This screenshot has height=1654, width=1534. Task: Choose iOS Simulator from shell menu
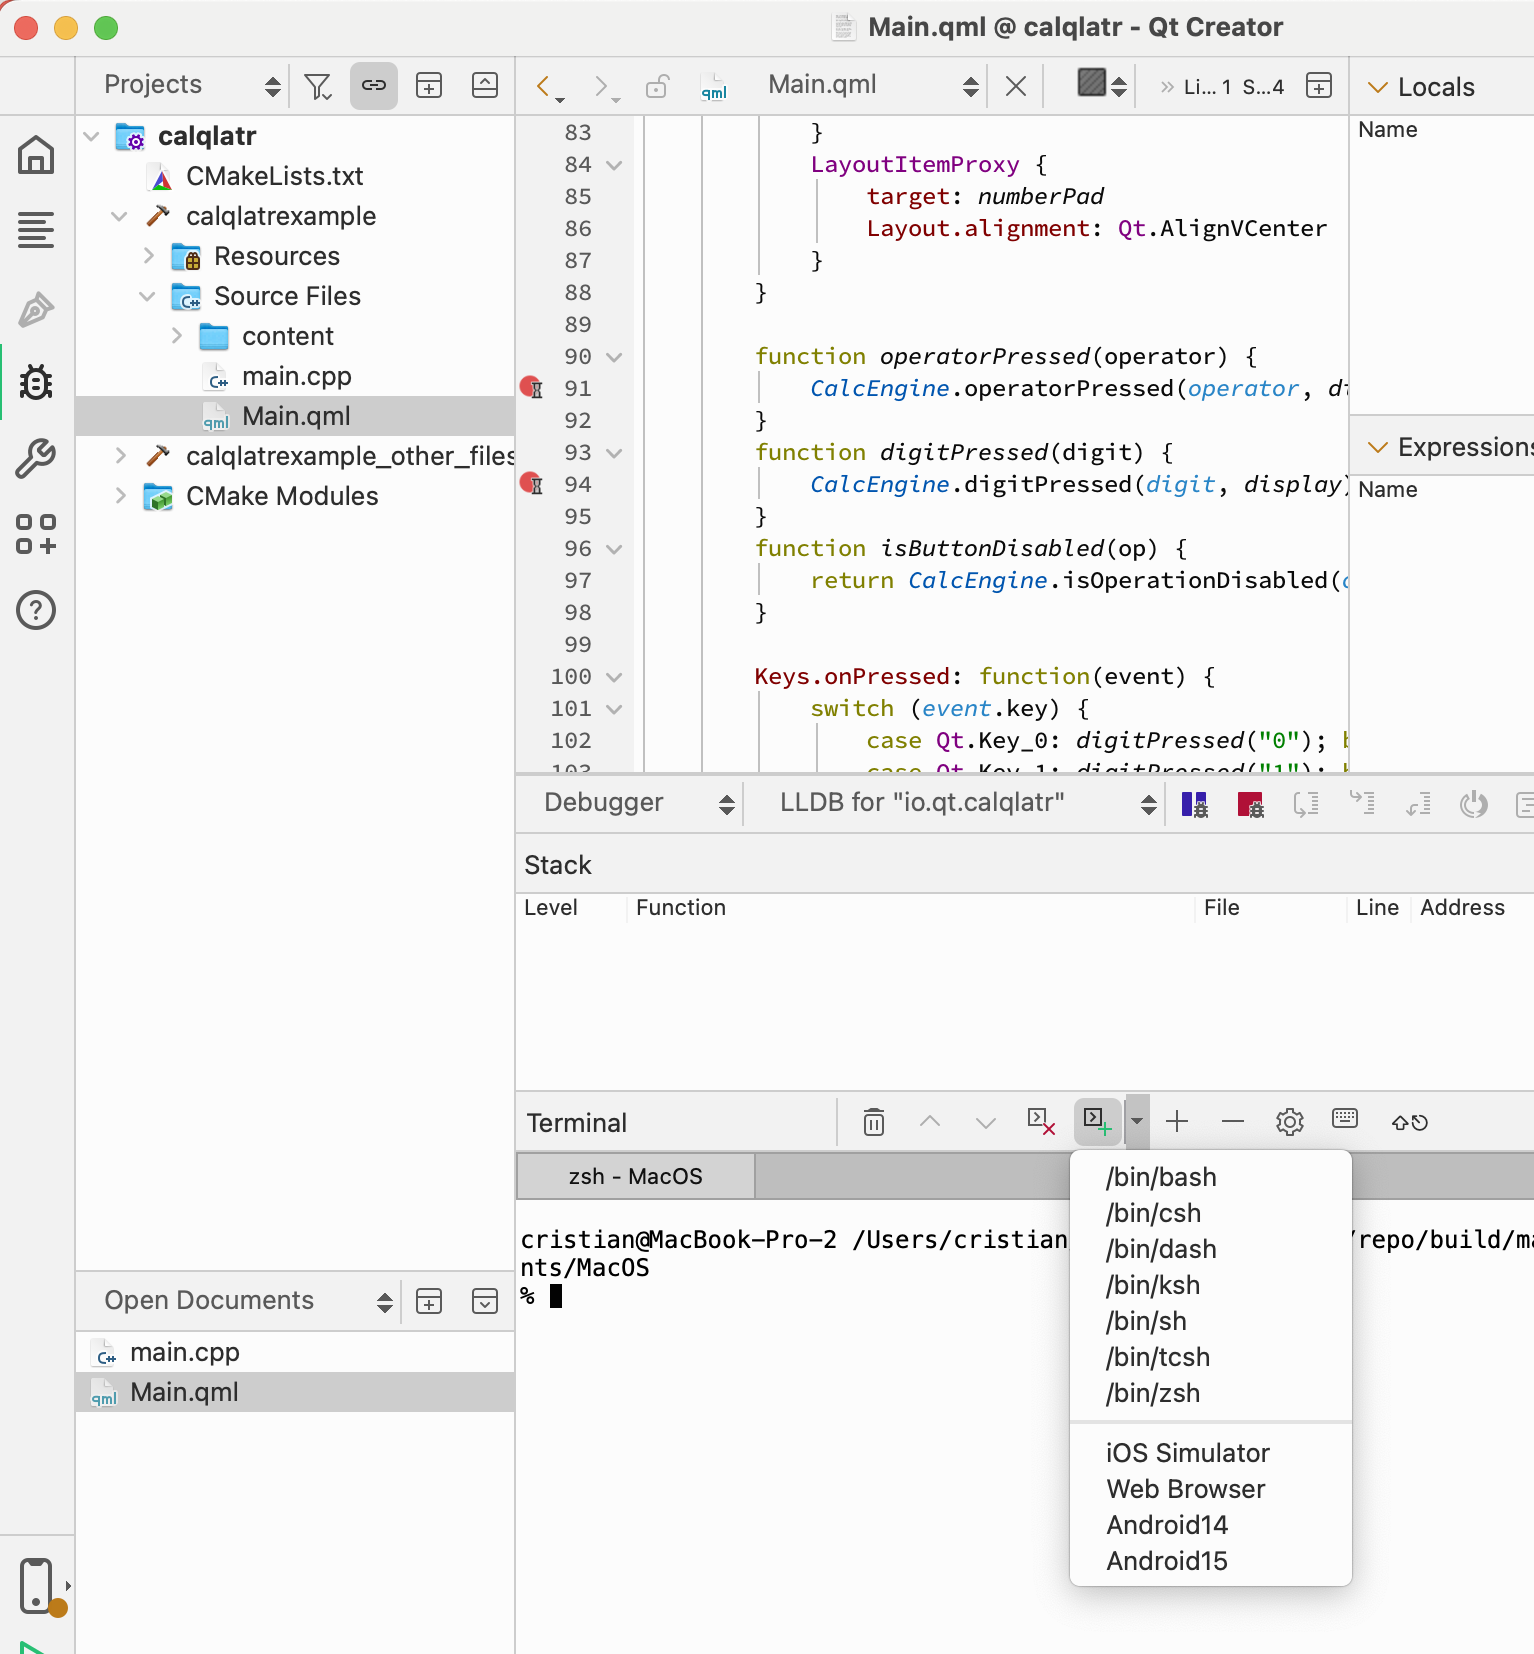tap(1211, 1453)
